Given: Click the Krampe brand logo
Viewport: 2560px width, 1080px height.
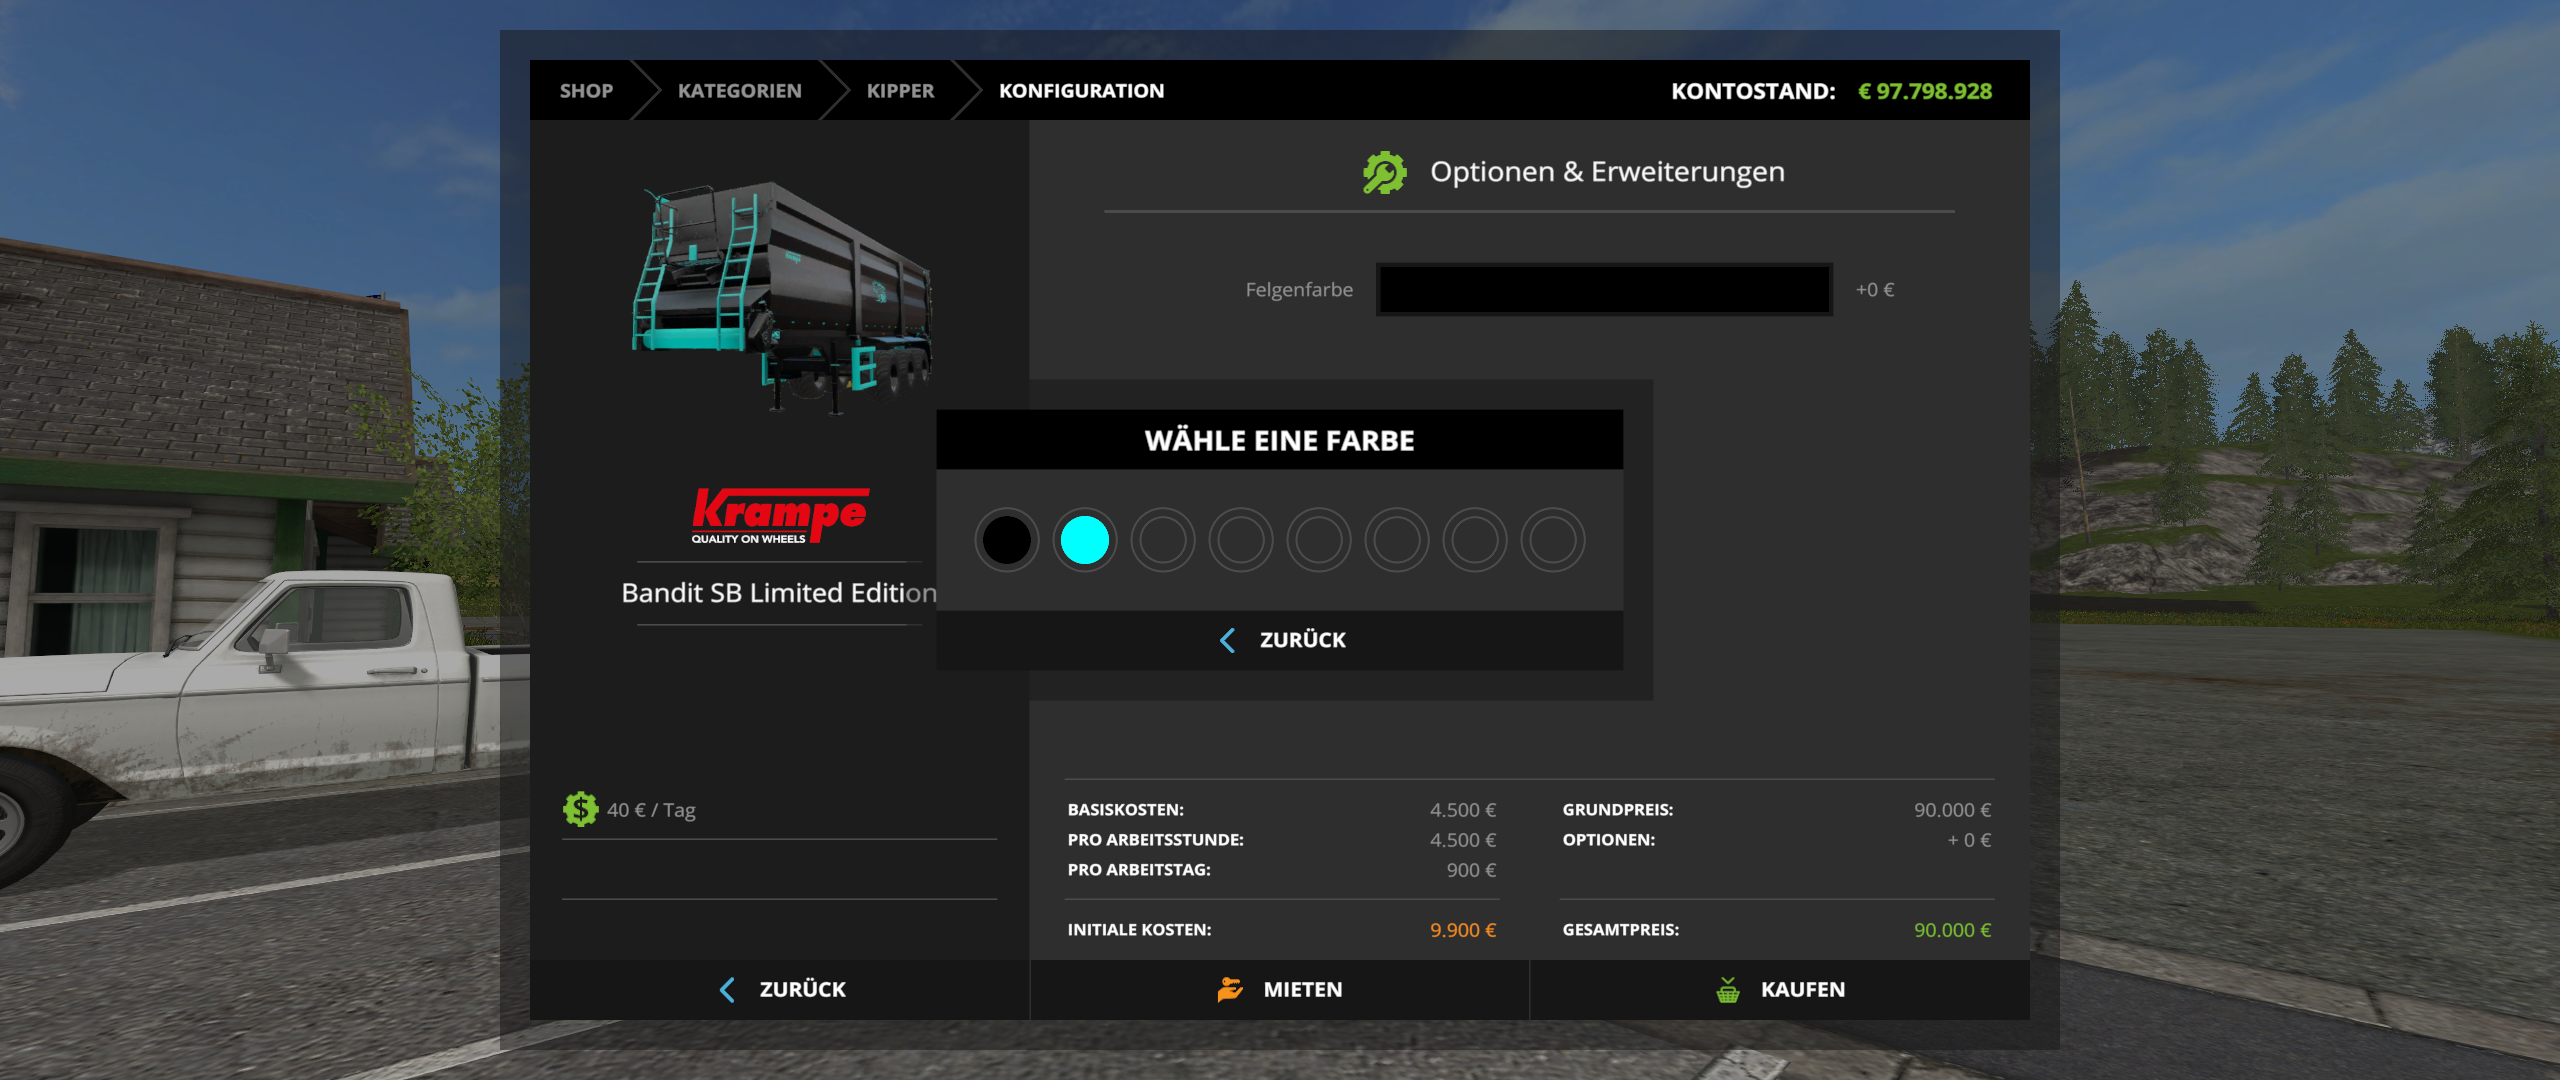Looking at the screenshot, I should click(780, 515).
